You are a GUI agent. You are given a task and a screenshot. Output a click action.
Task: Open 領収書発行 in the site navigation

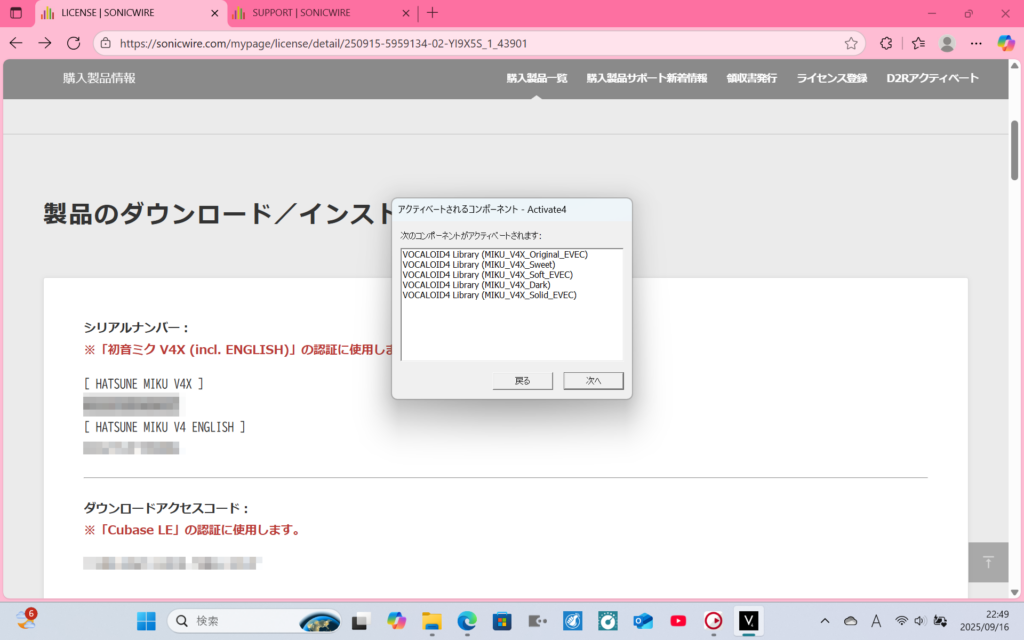pos(751,78)
